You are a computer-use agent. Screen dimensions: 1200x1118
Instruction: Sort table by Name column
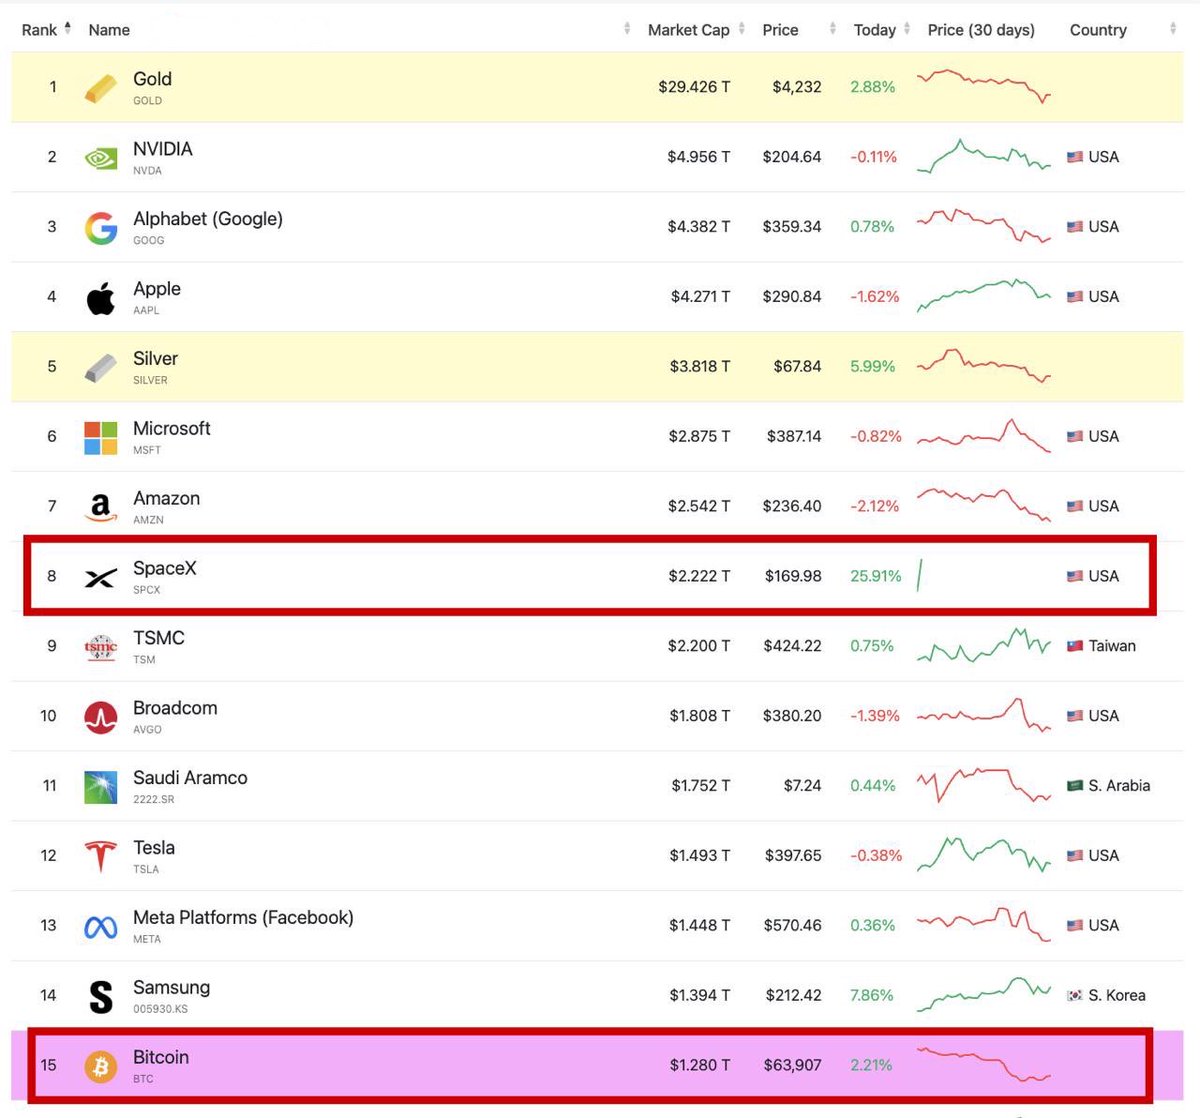109,30
